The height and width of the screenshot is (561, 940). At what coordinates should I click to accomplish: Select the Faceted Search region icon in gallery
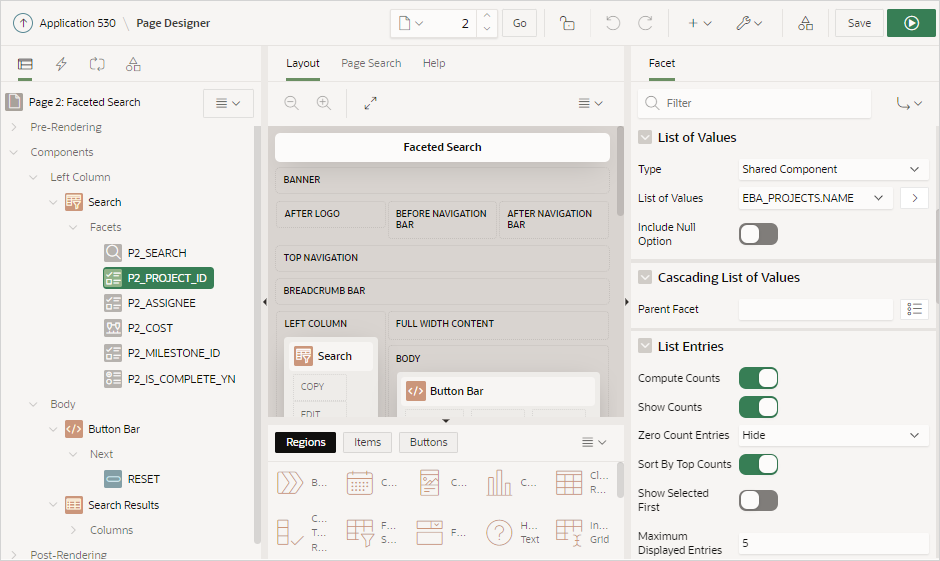click(360, 532)
